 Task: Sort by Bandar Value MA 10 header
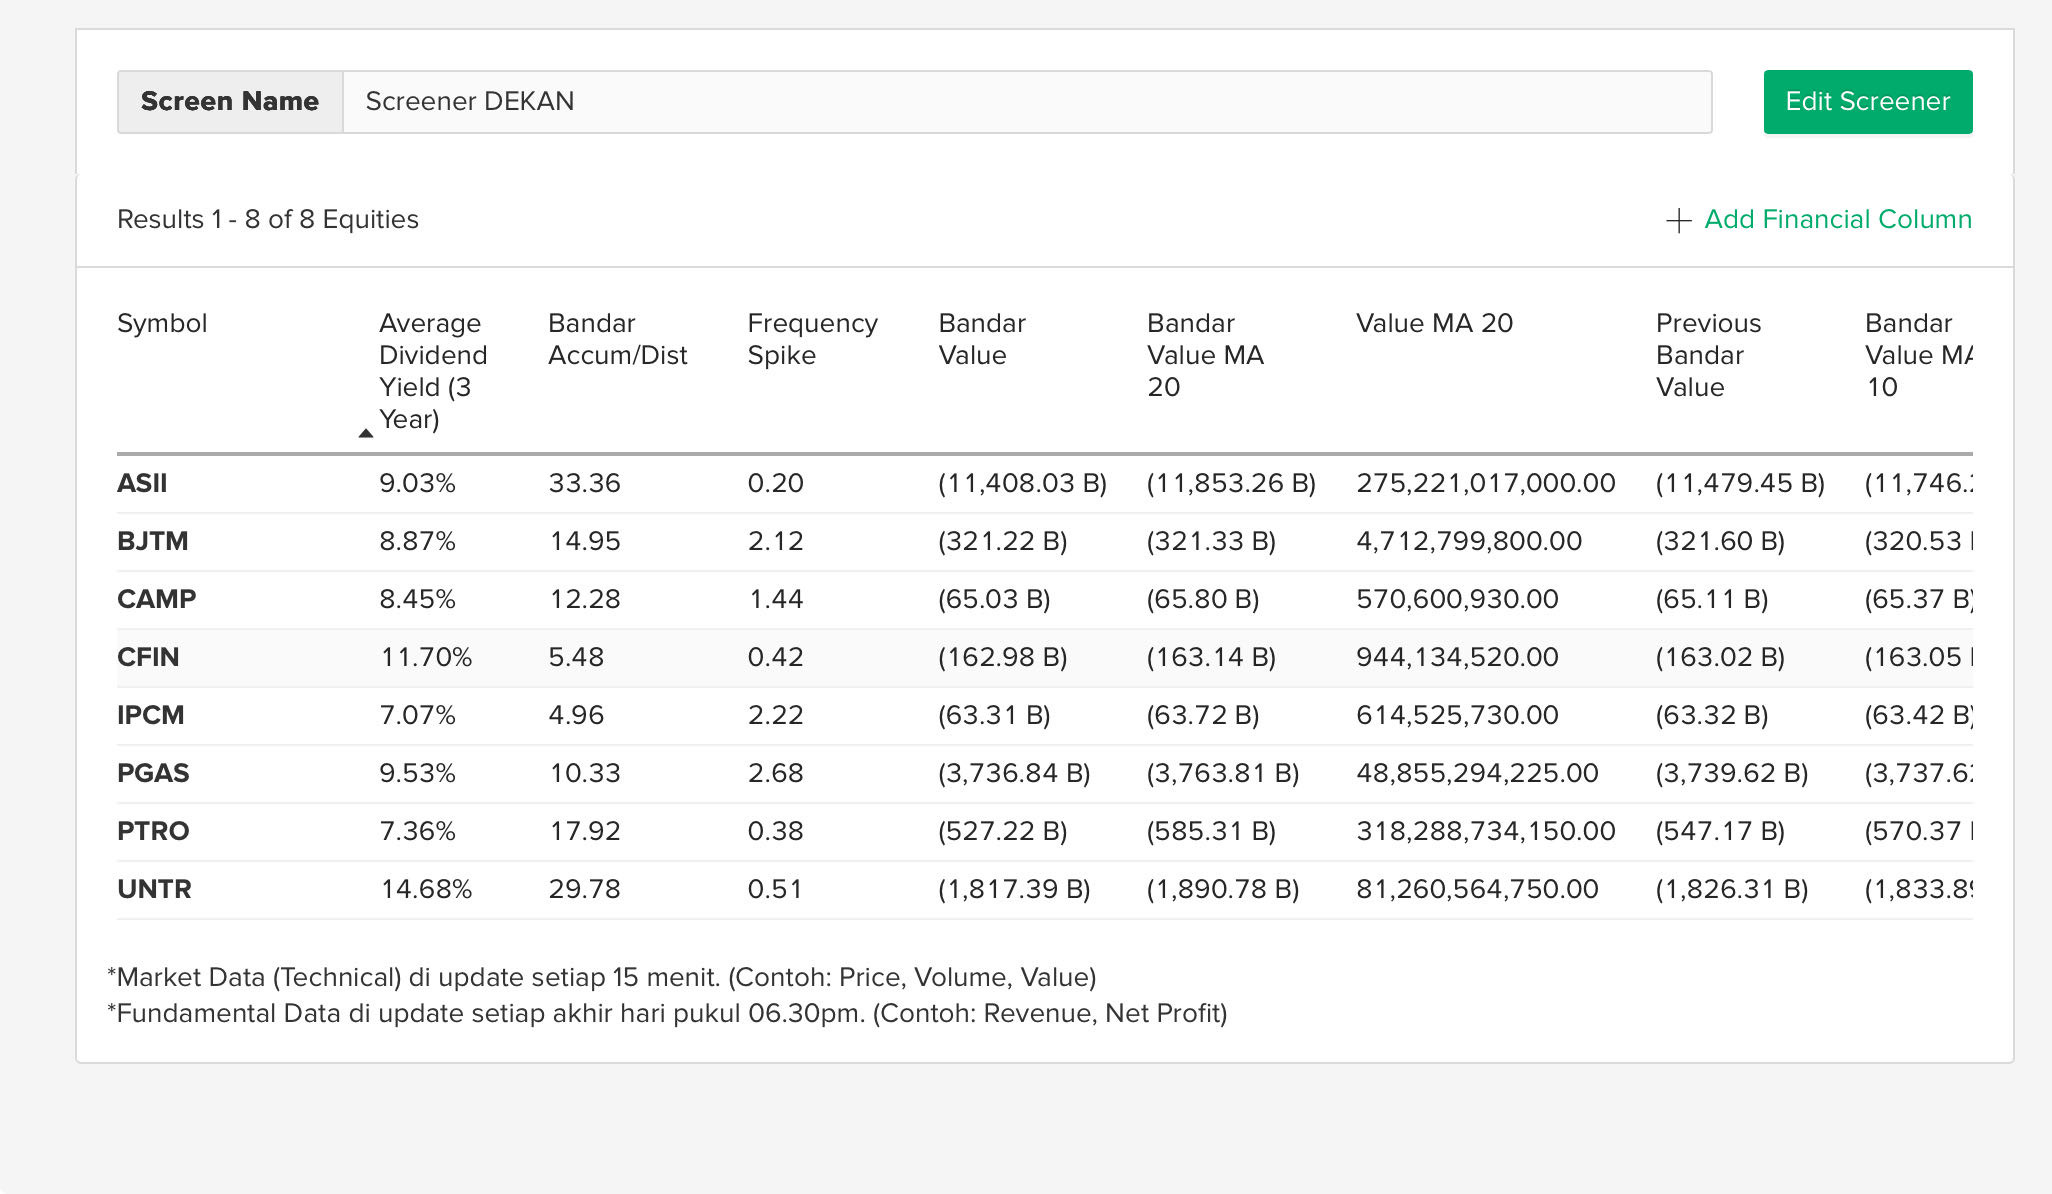pos(1918,355)
